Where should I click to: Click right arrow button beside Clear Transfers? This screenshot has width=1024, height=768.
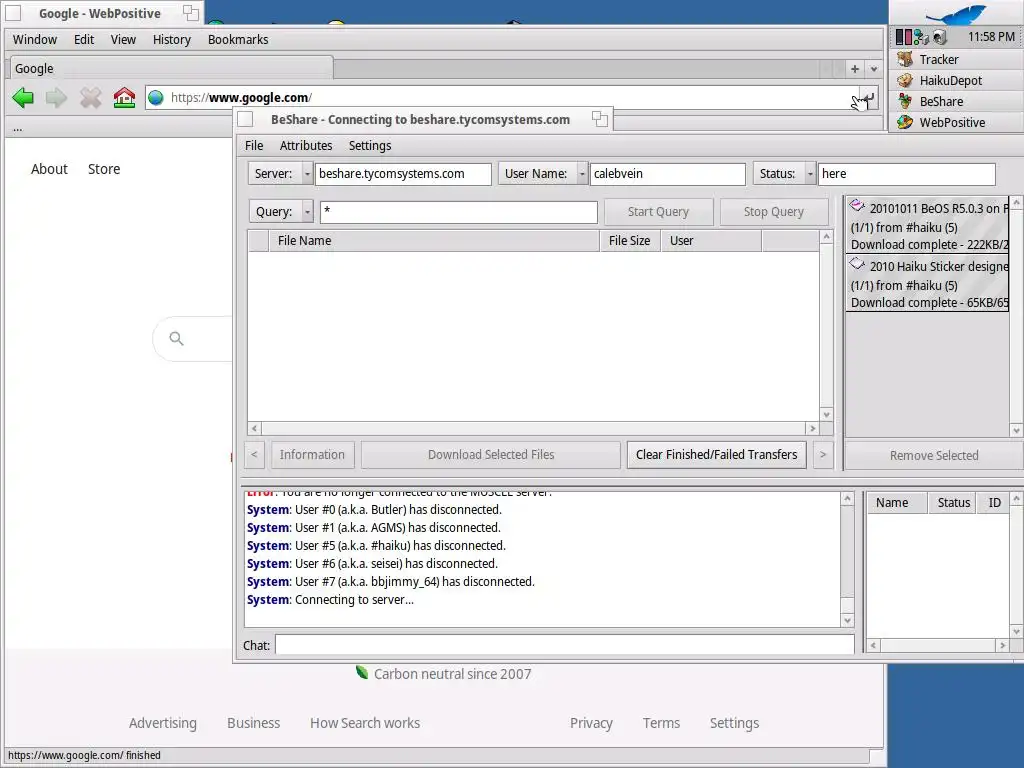pos(823,455)
